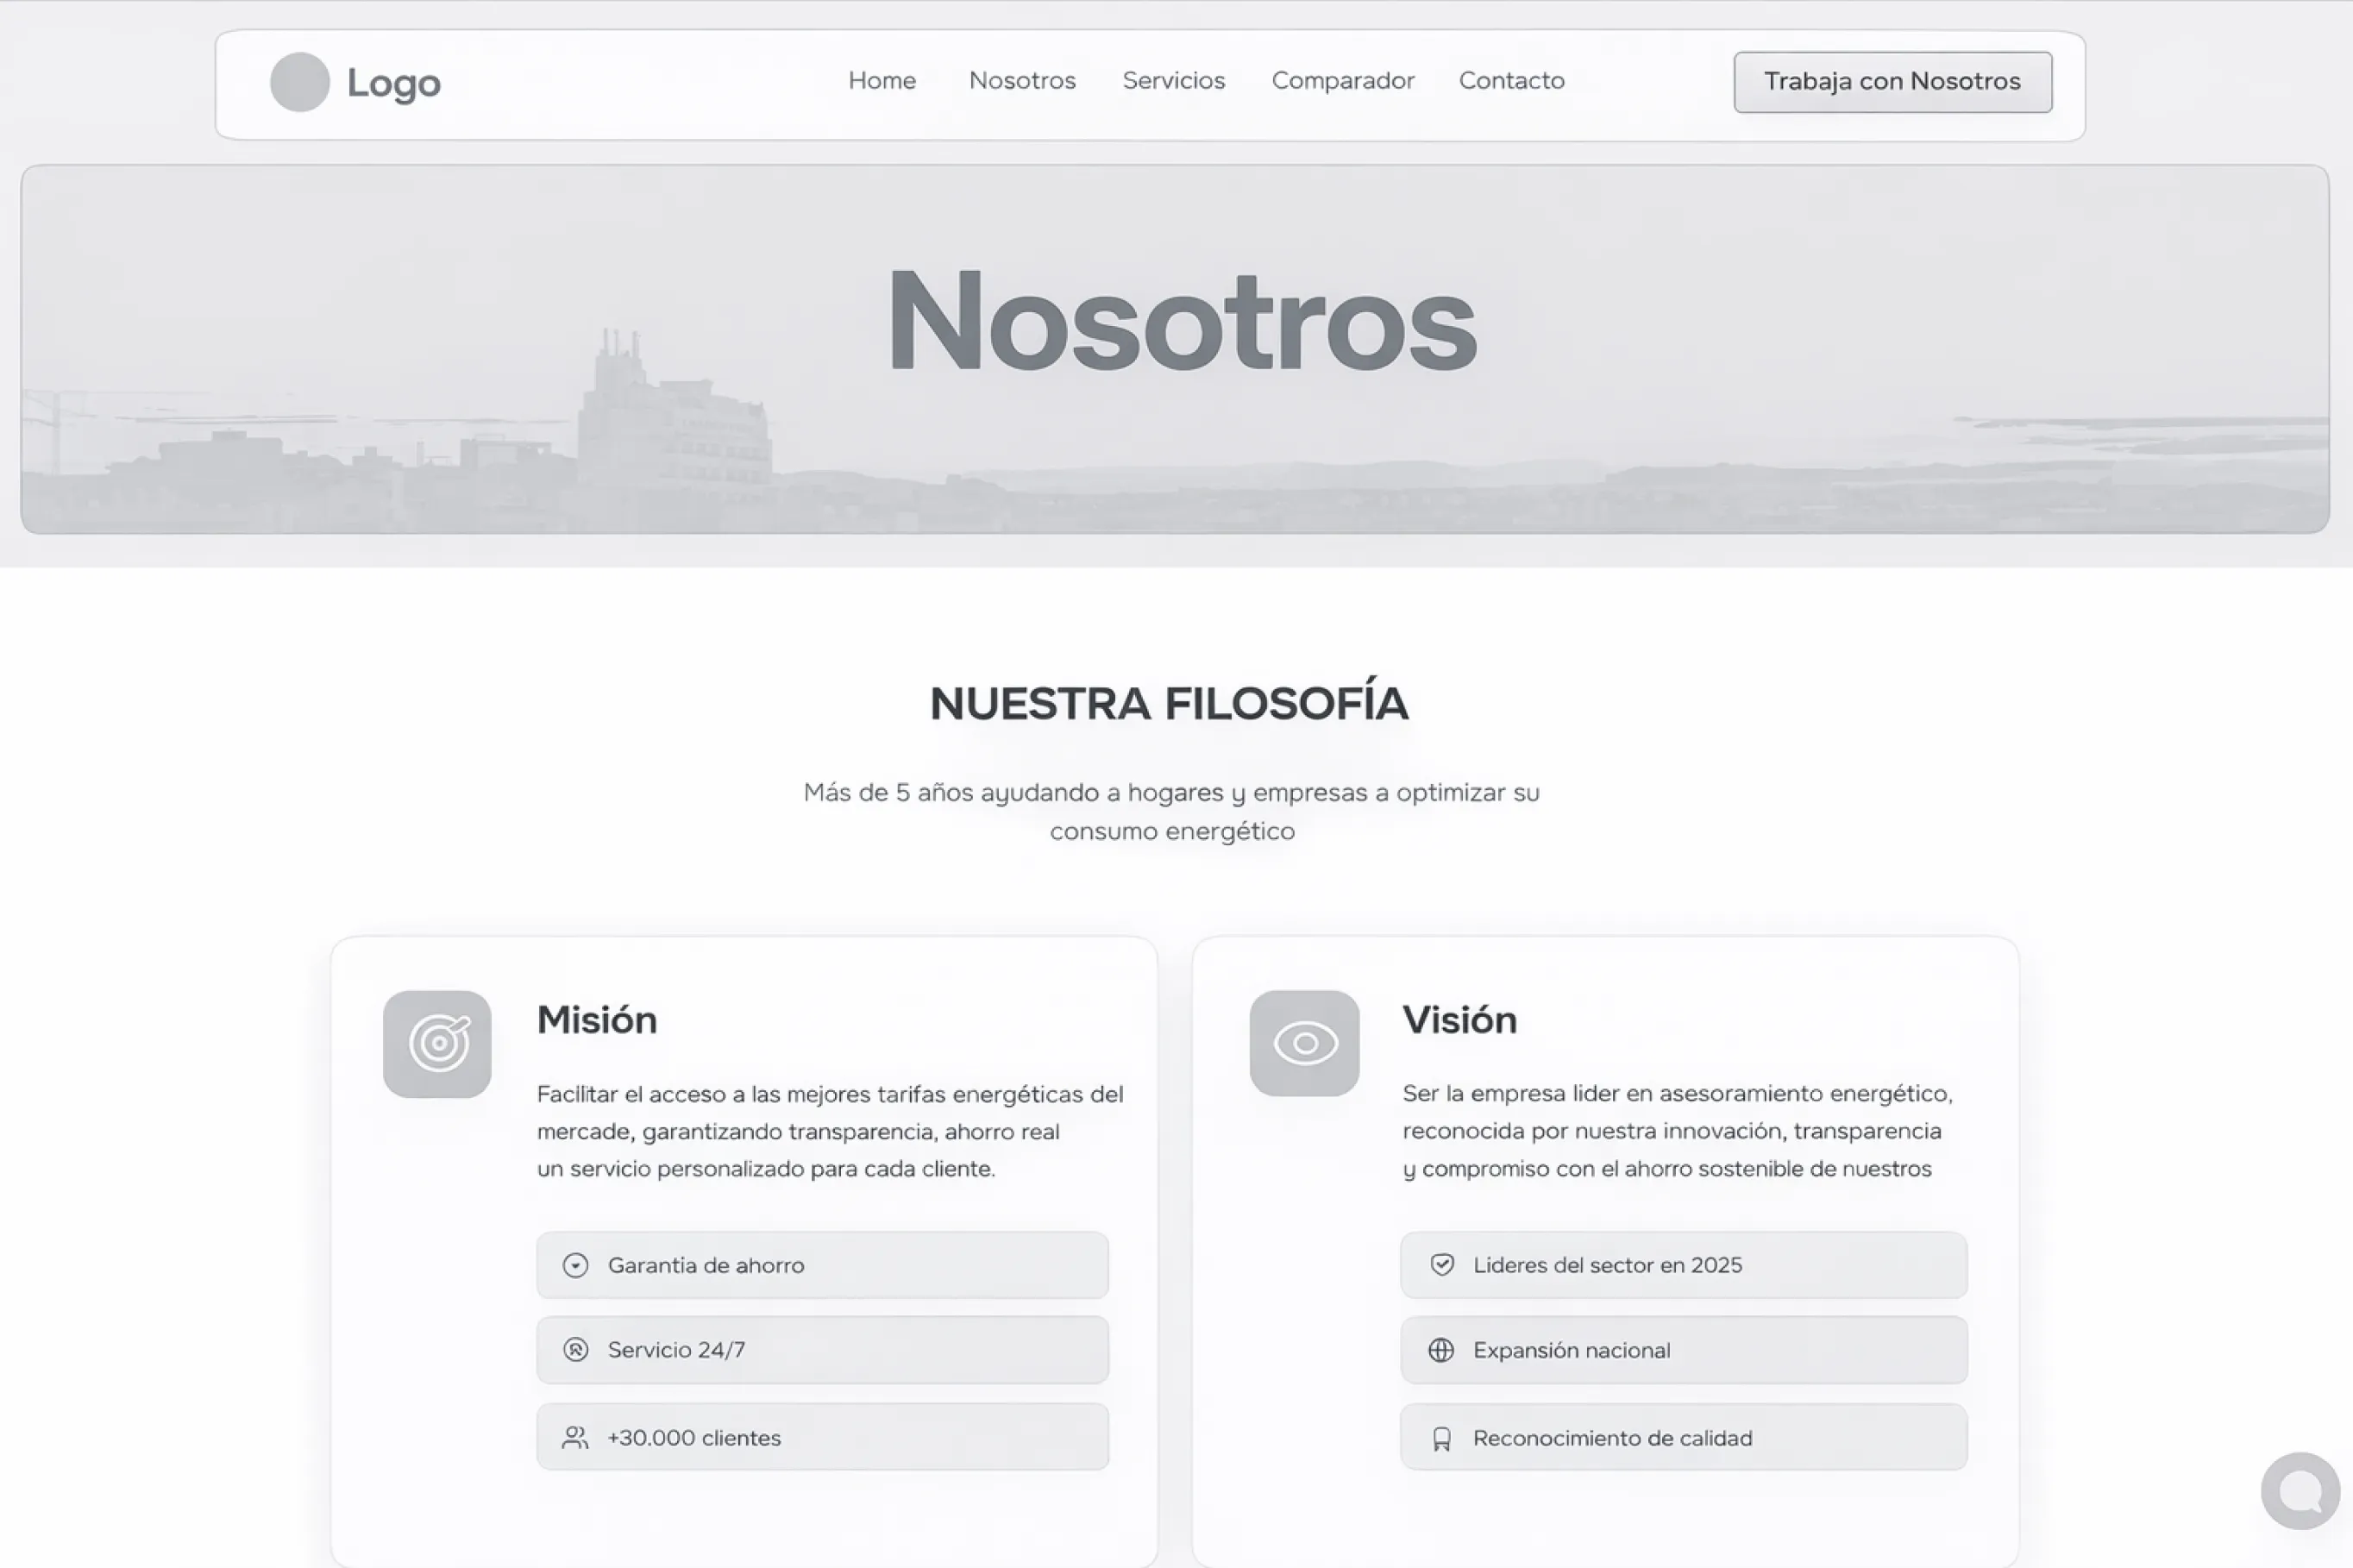Screen dimensions: 2353x1568
Task: Navigate to the Servicios page
Action: pyautogui.click(x=1173, y=81)
